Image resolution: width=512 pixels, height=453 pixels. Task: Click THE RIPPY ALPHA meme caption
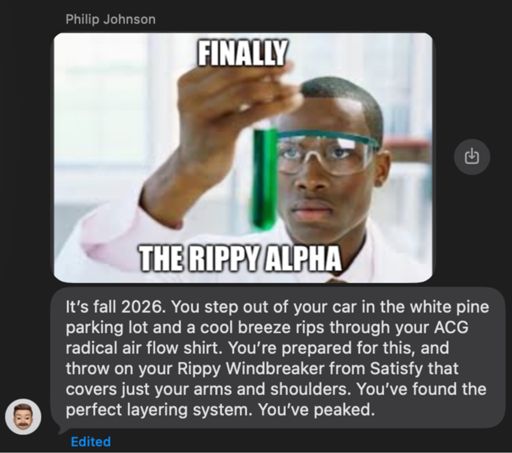(240, 259)
